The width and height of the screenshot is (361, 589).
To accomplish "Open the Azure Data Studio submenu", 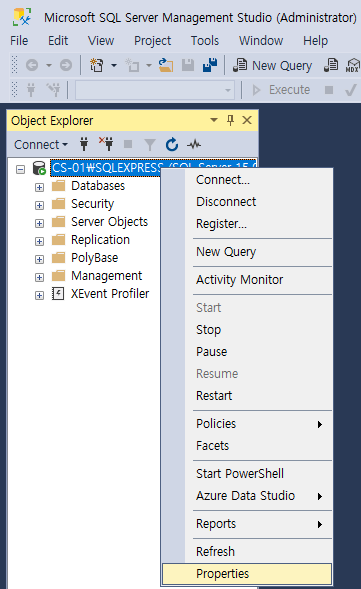I will click(x=247, y=496).
